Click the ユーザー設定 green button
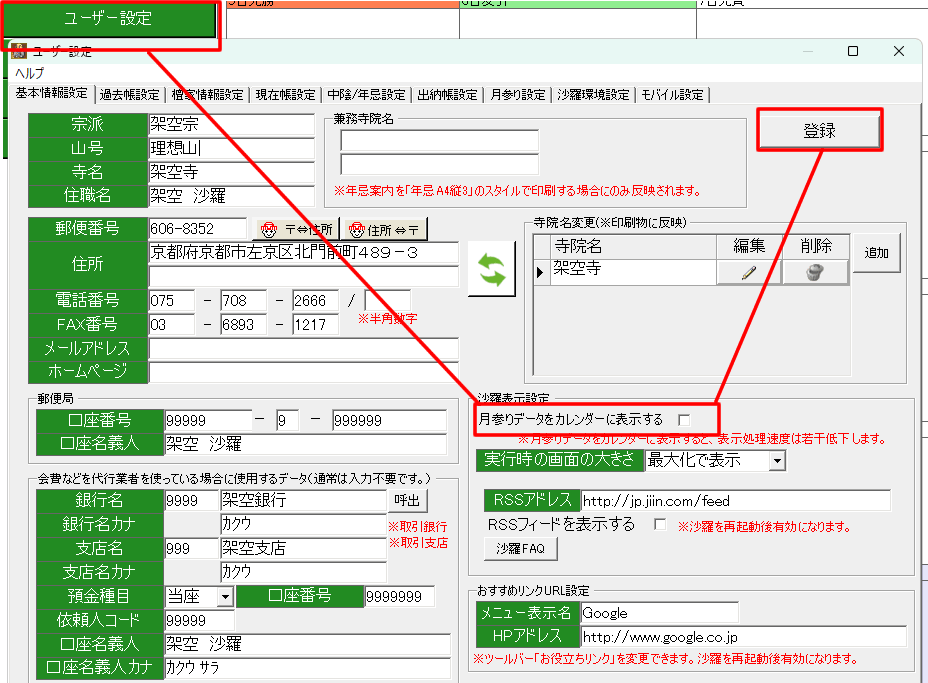The width and height of the screenshot is (928, 683). pyautogui.click(x=108, y=18)
